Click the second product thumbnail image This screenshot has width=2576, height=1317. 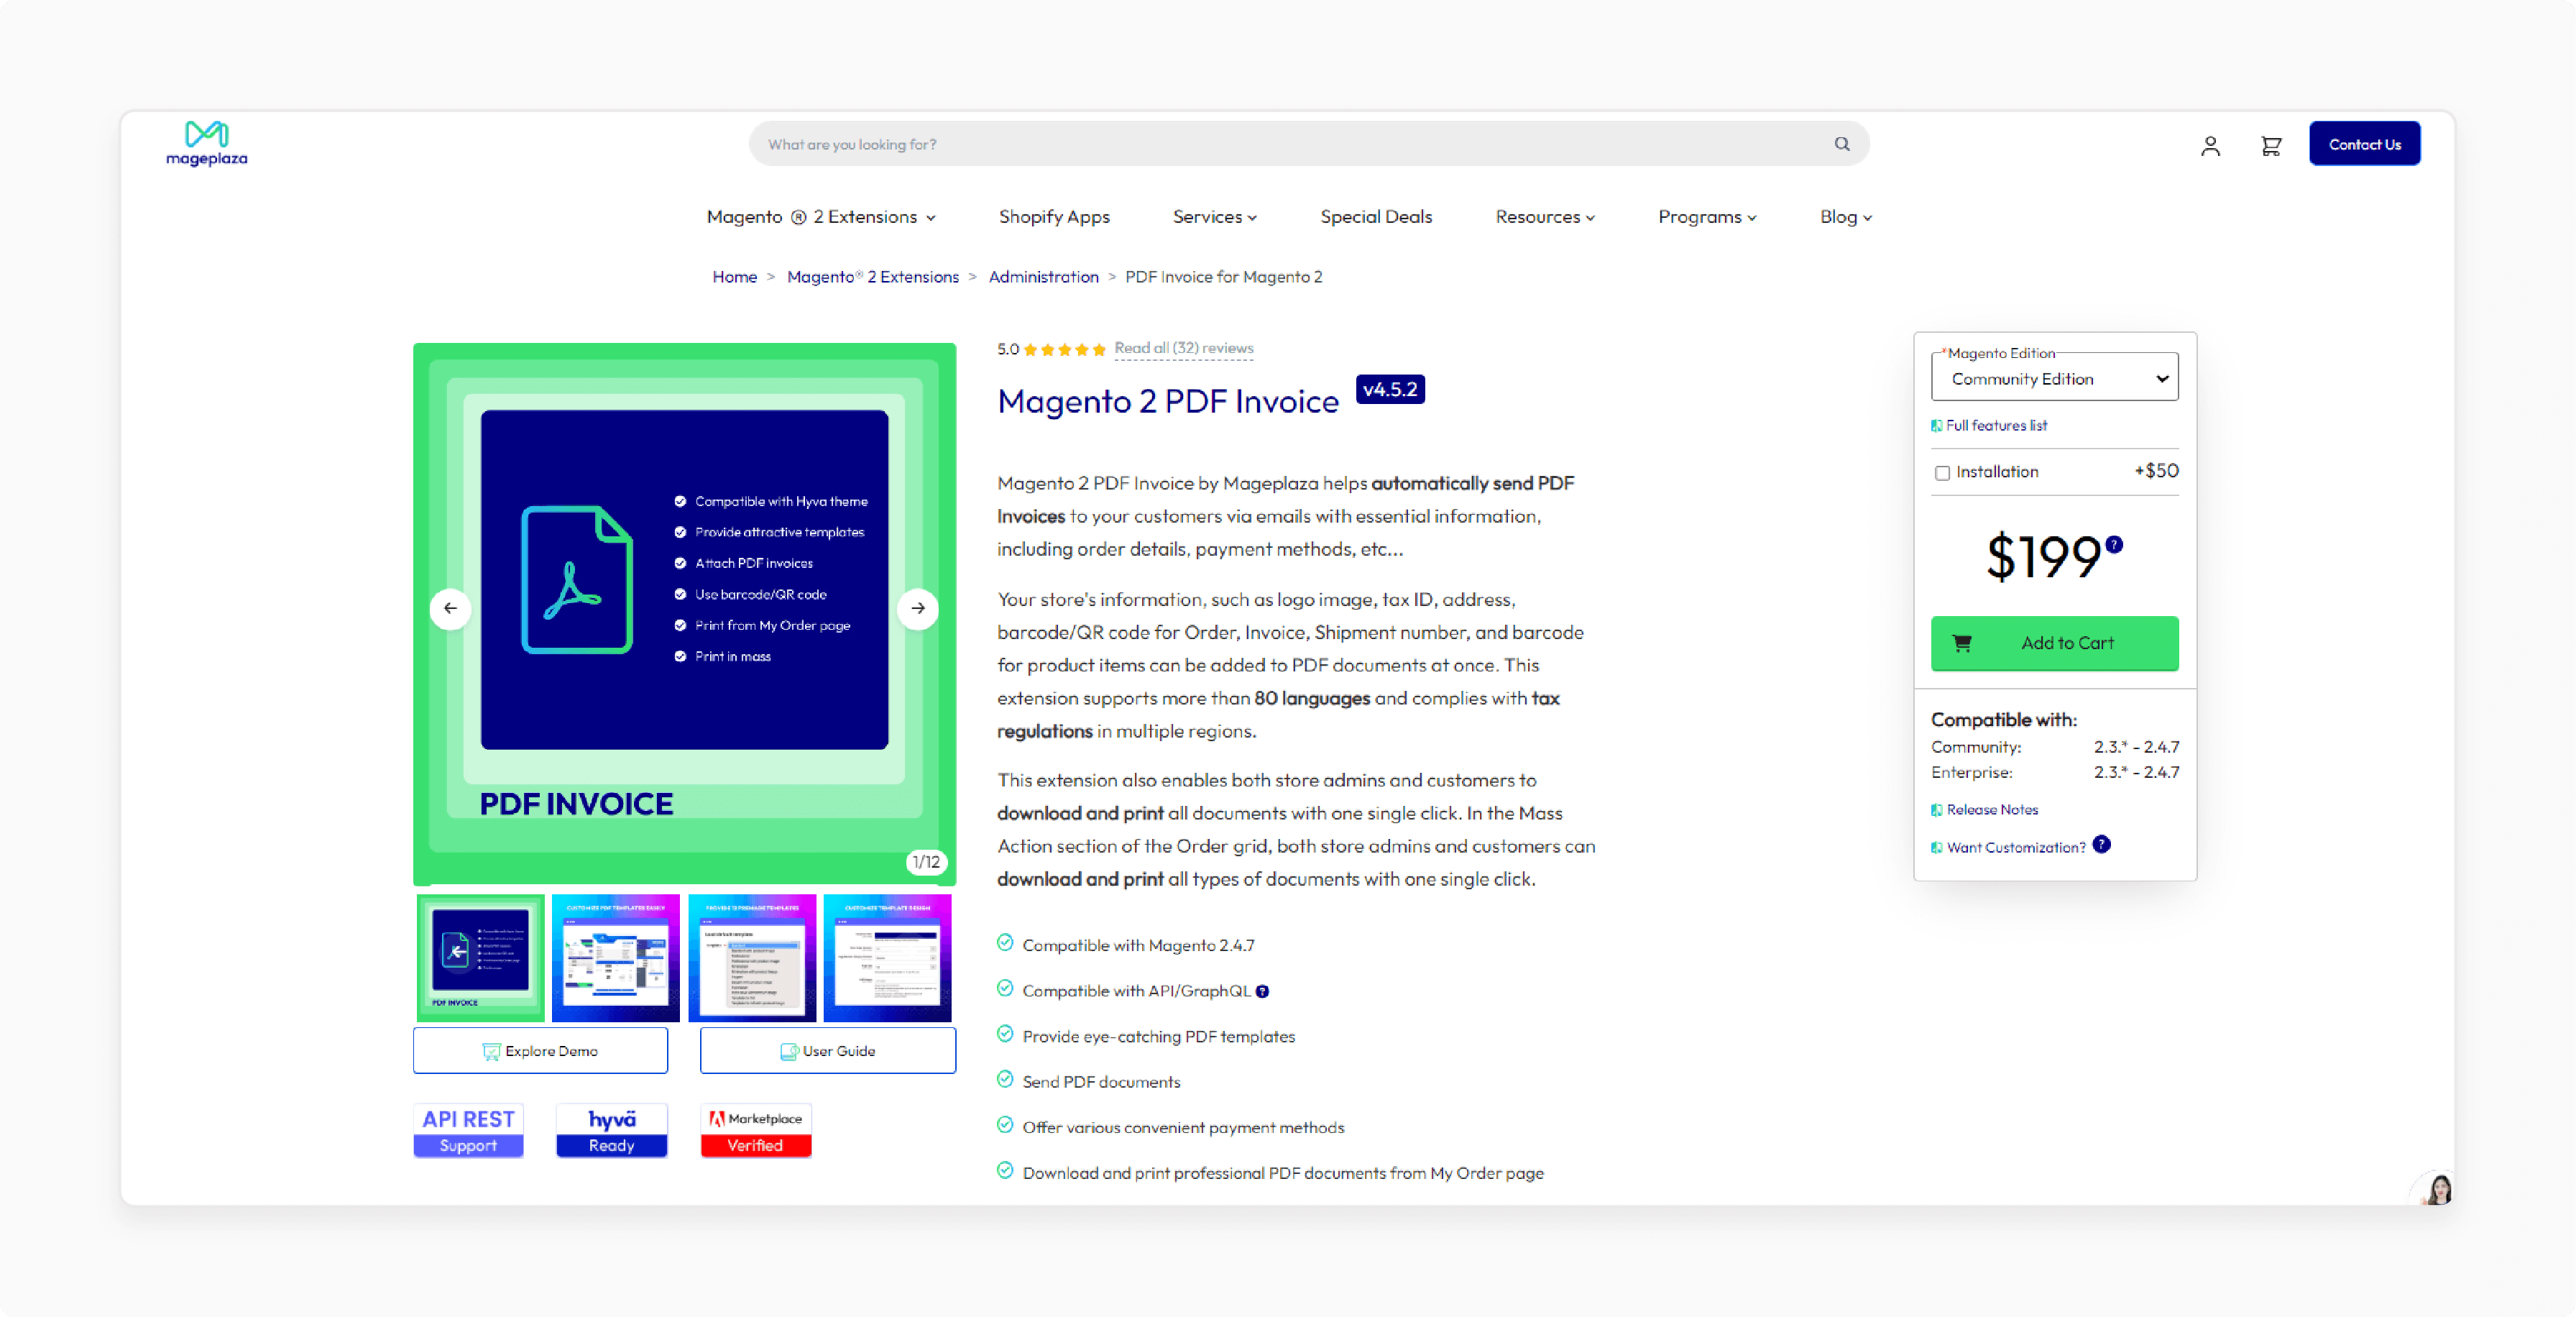pos(616,958)
